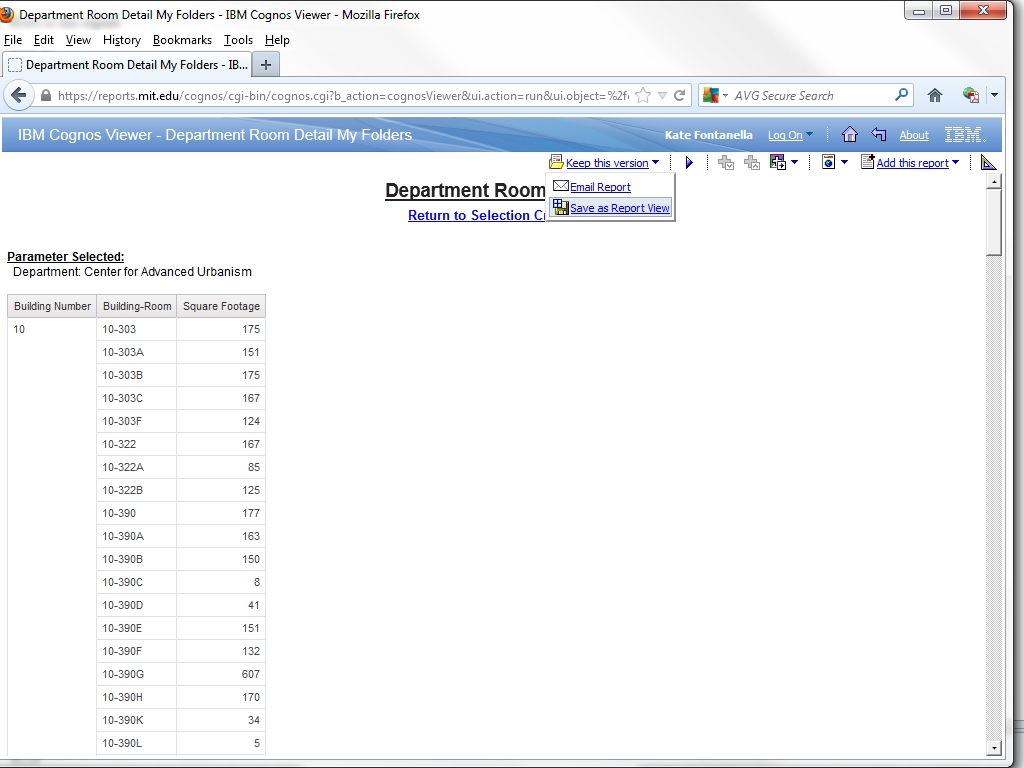Choose Save as Report View
This screenshot has width=1024, height=768.
coord(619,208)
